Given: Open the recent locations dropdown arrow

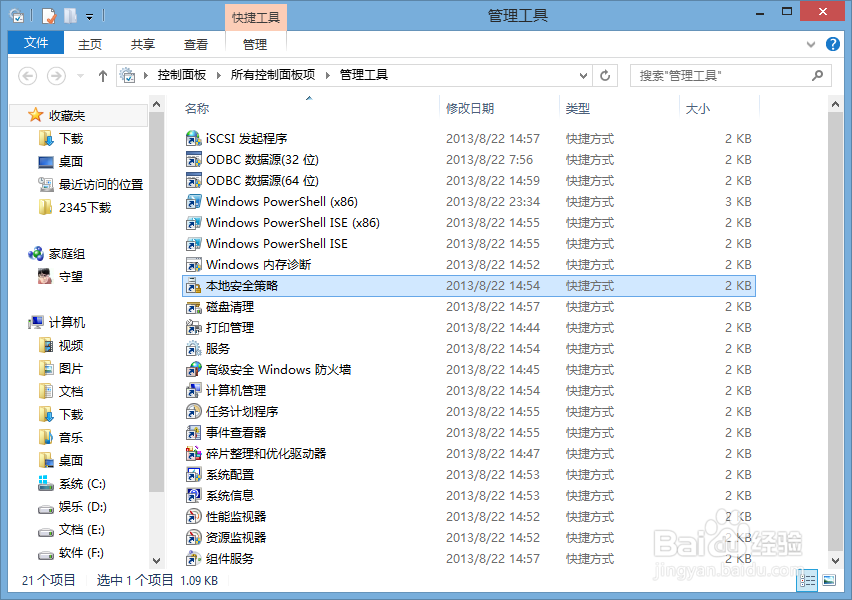Looking at the screenshot, I should [80, 76].
